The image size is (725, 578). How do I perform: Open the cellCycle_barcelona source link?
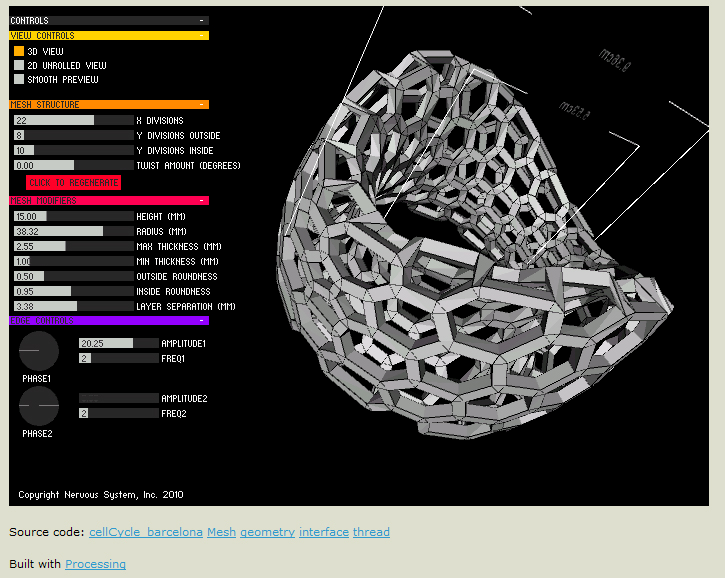pos(146,532)
